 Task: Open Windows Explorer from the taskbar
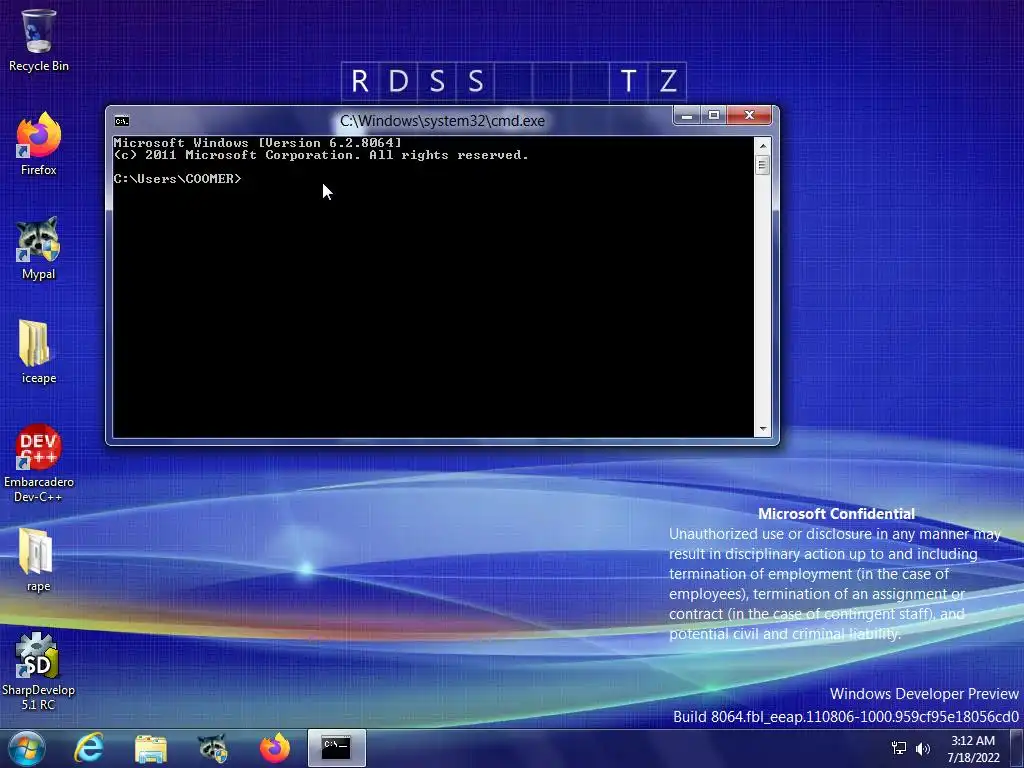(x=151, y=748)
